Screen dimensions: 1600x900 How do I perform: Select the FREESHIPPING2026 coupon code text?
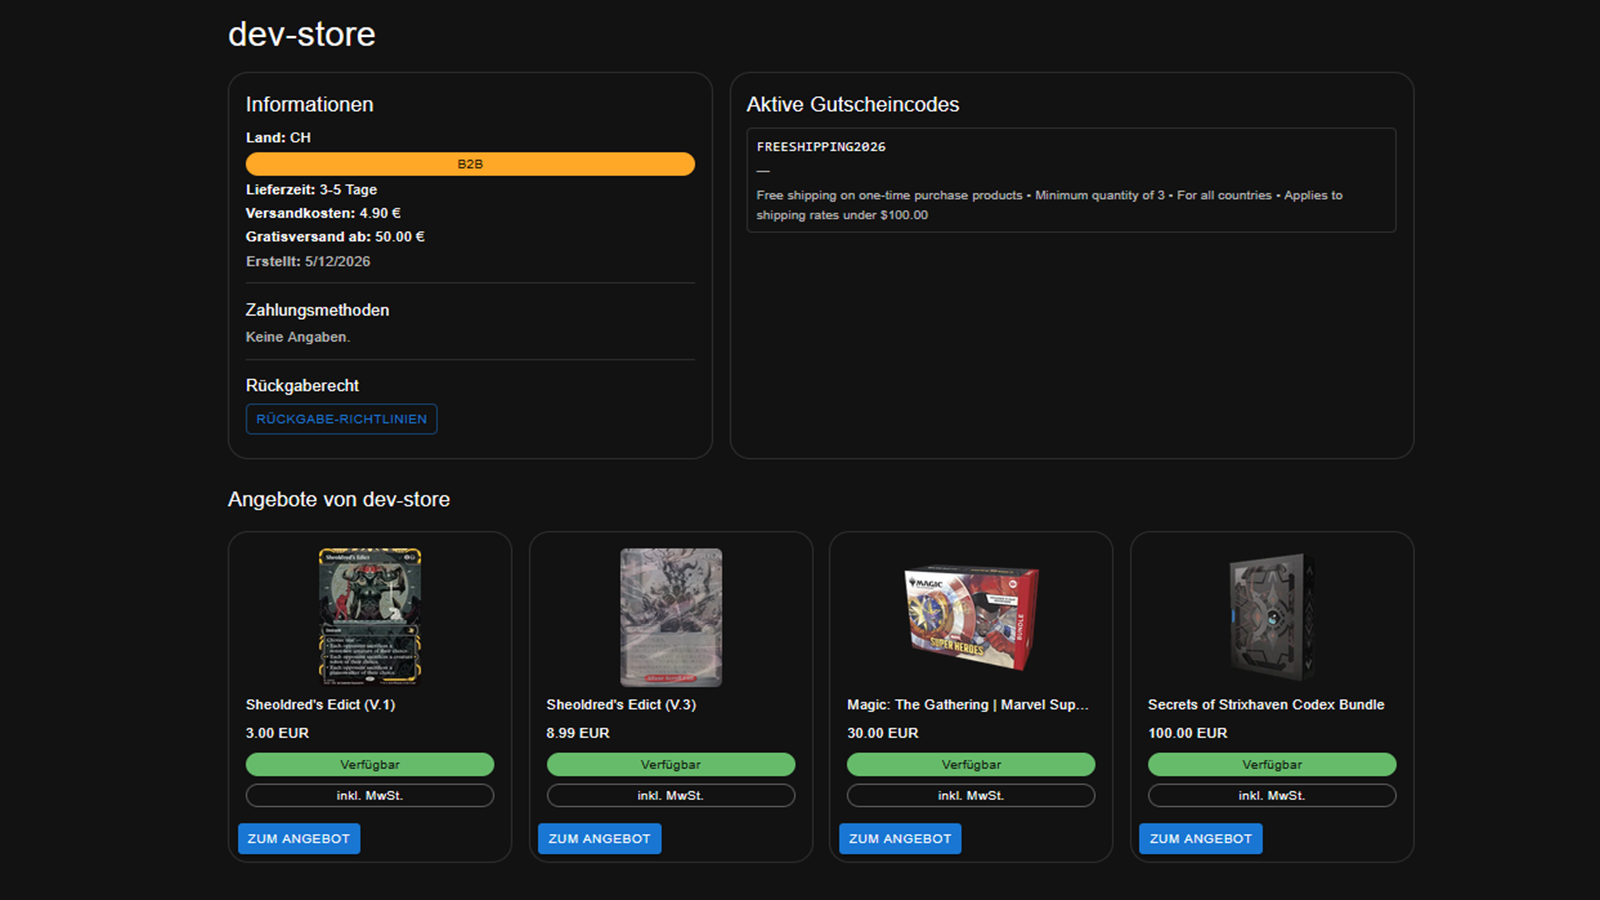821,147
